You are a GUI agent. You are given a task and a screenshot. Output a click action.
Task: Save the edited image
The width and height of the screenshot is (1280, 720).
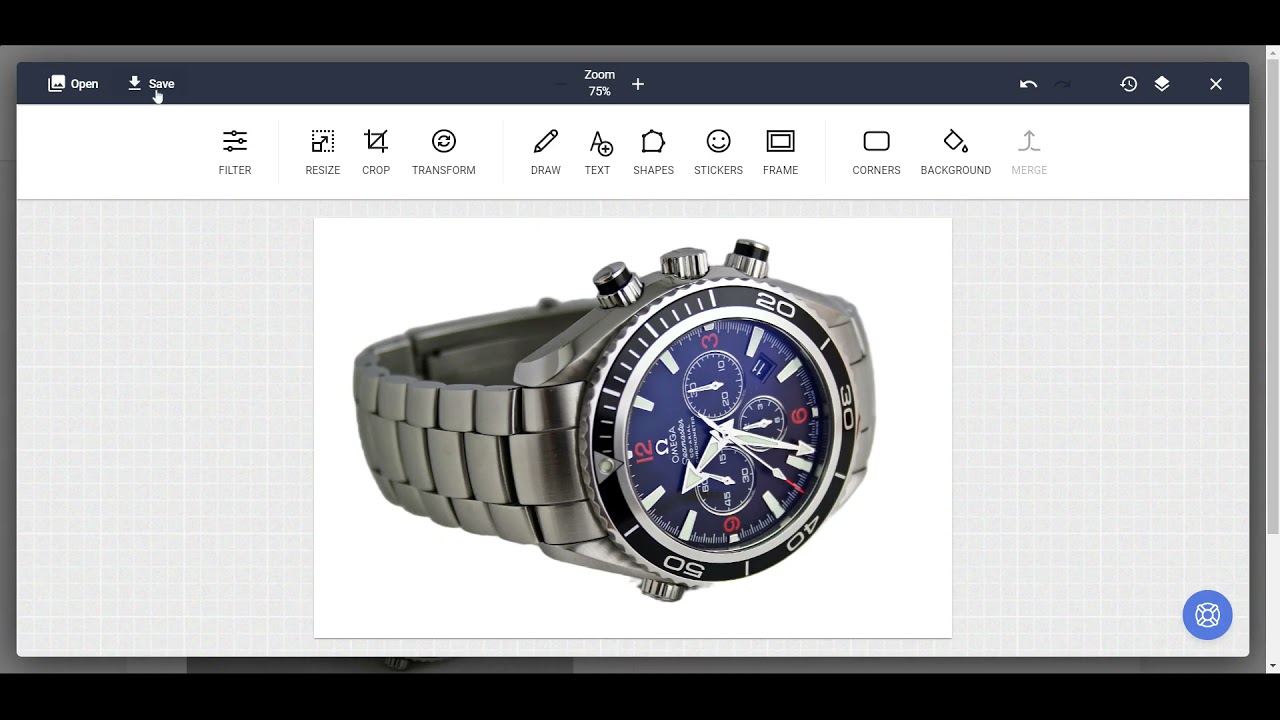tap(151, 84)
